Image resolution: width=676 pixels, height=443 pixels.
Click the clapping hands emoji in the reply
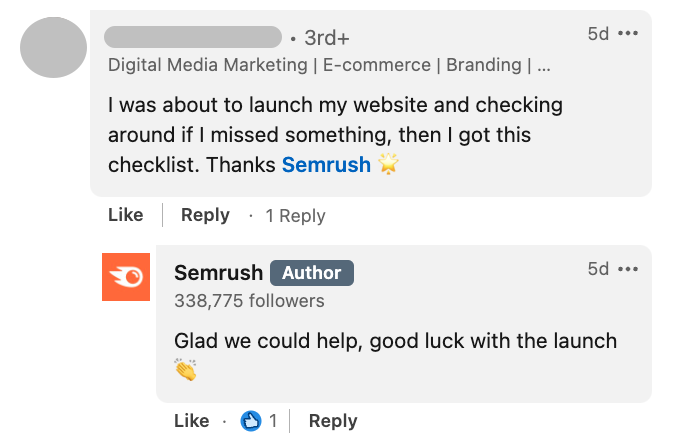(186, 370)
